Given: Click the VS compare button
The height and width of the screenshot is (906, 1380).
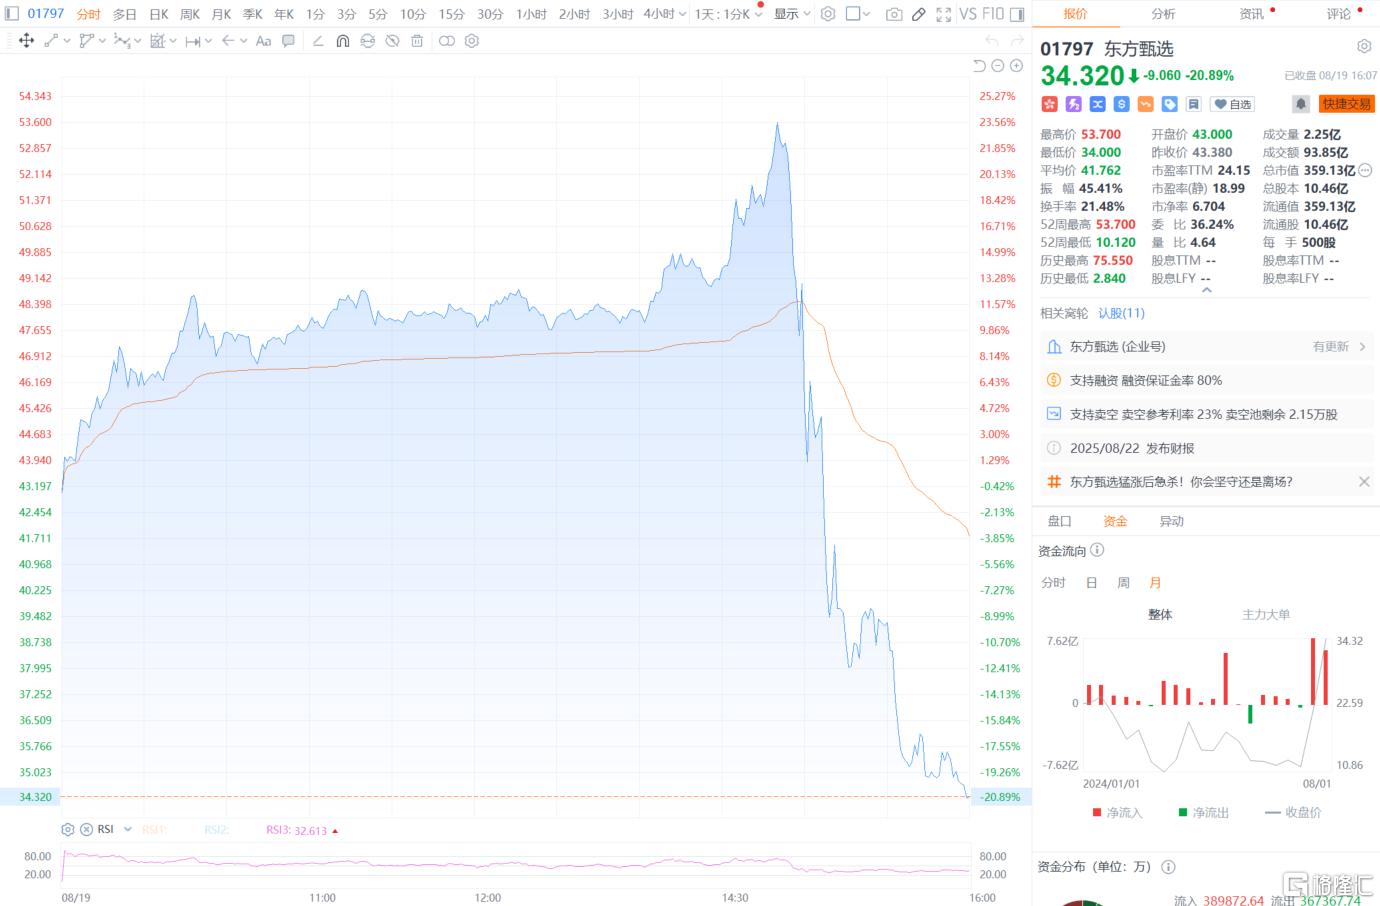Looking at the screenshot, I should tap(967, 14).
